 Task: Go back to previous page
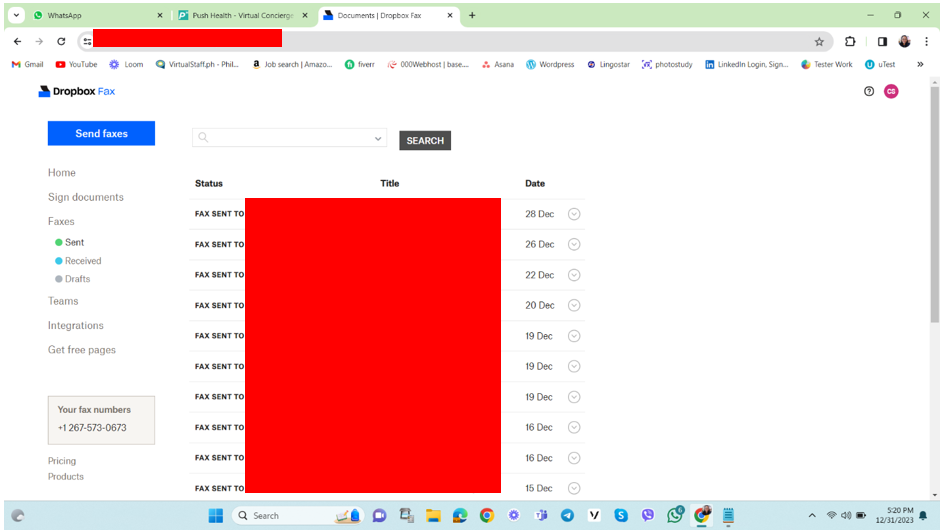[17, 42]
